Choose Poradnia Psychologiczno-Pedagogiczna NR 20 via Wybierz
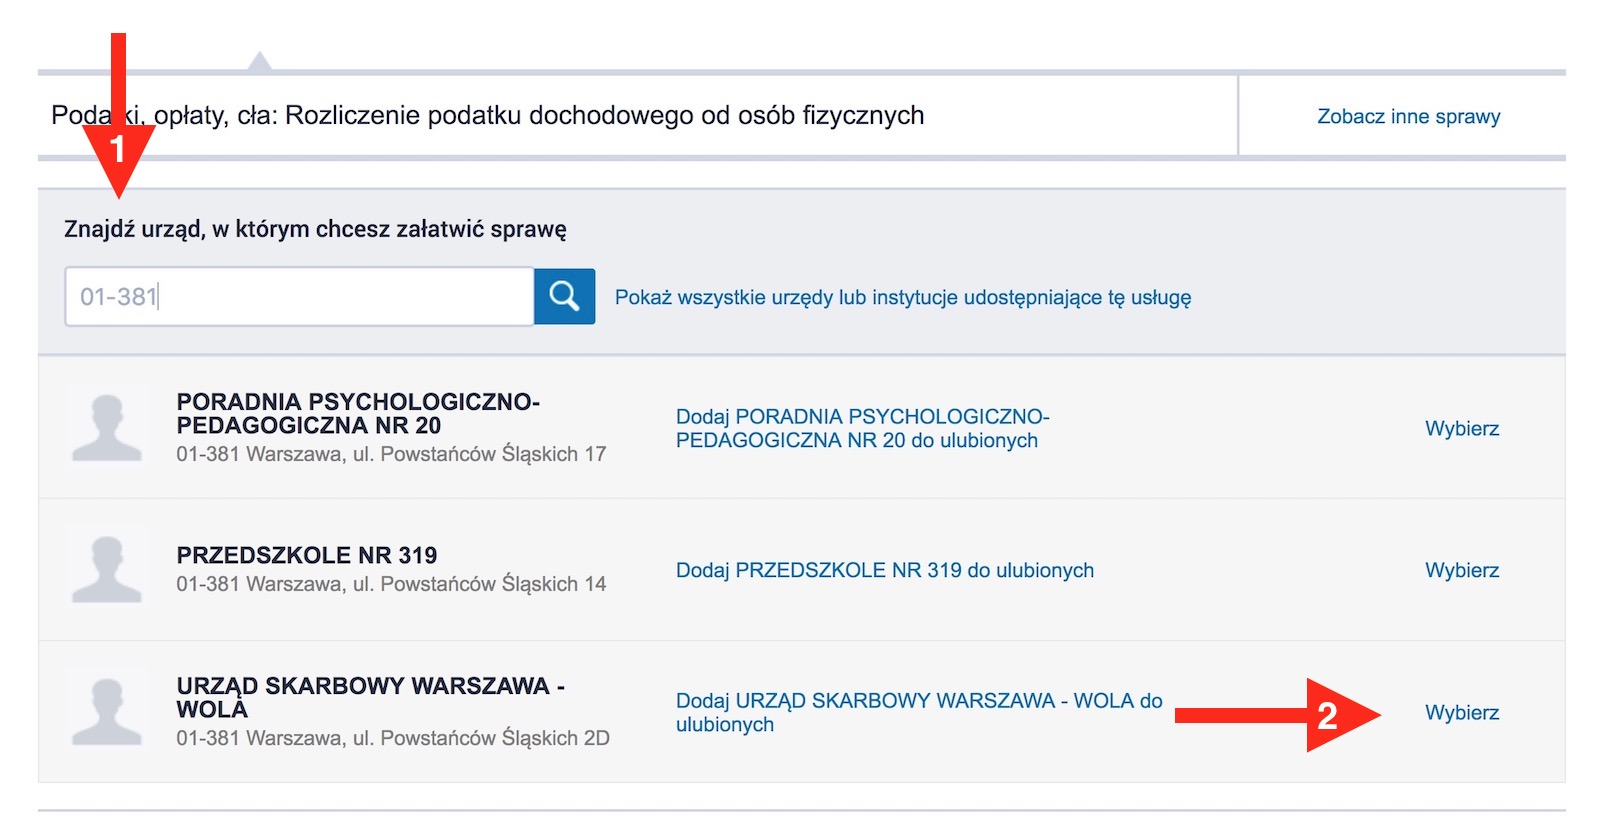1600x832 pixels. pos(1461,428)
